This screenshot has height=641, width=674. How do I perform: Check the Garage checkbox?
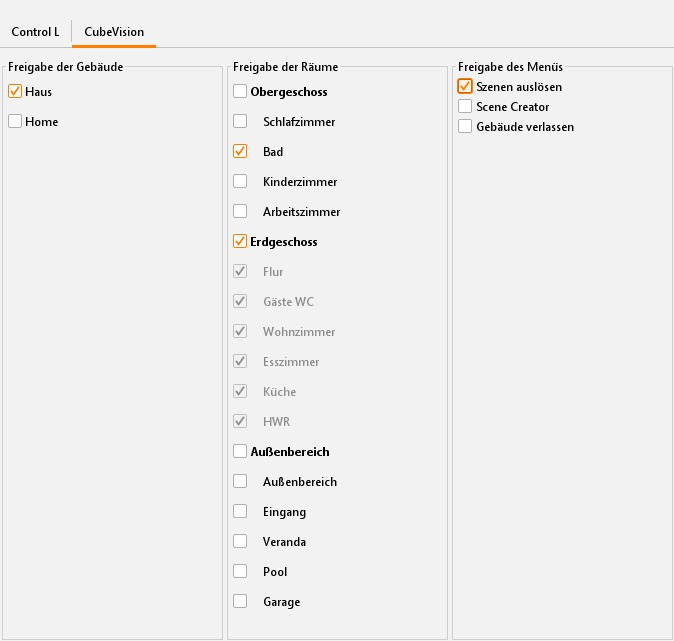[240, 602]
